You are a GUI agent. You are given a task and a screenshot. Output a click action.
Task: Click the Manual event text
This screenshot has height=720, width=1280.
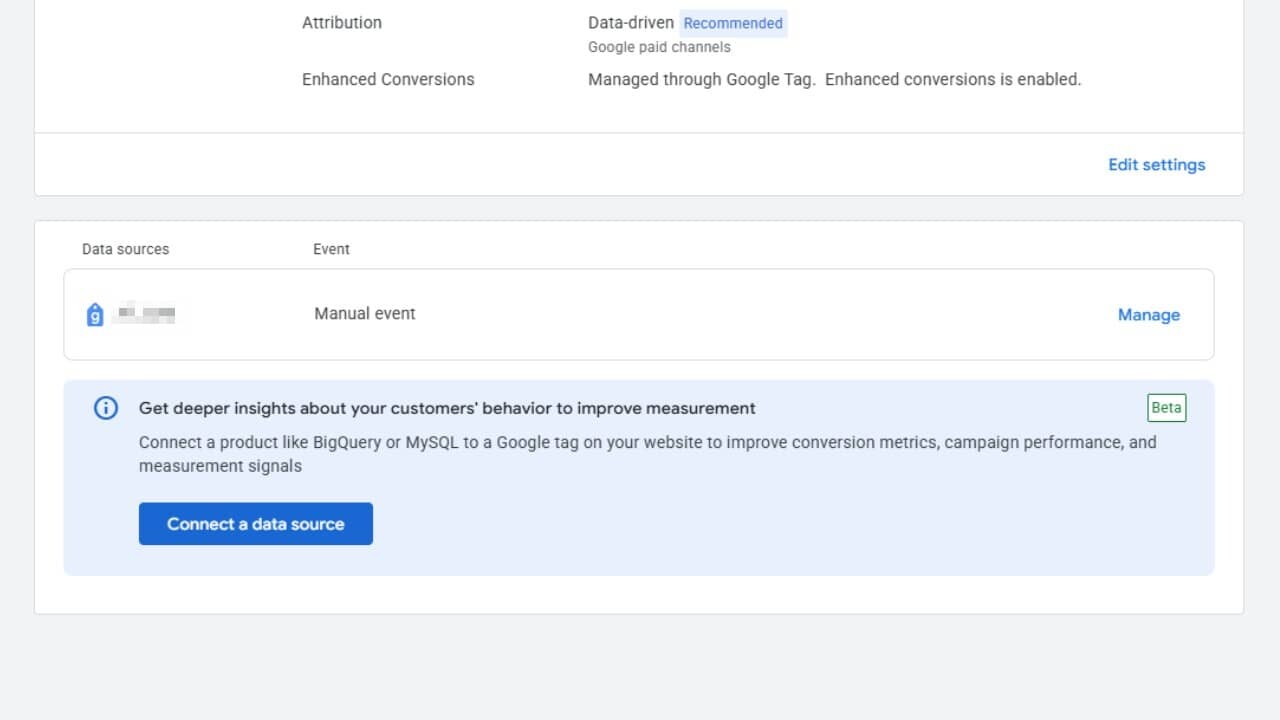(364, 314)
